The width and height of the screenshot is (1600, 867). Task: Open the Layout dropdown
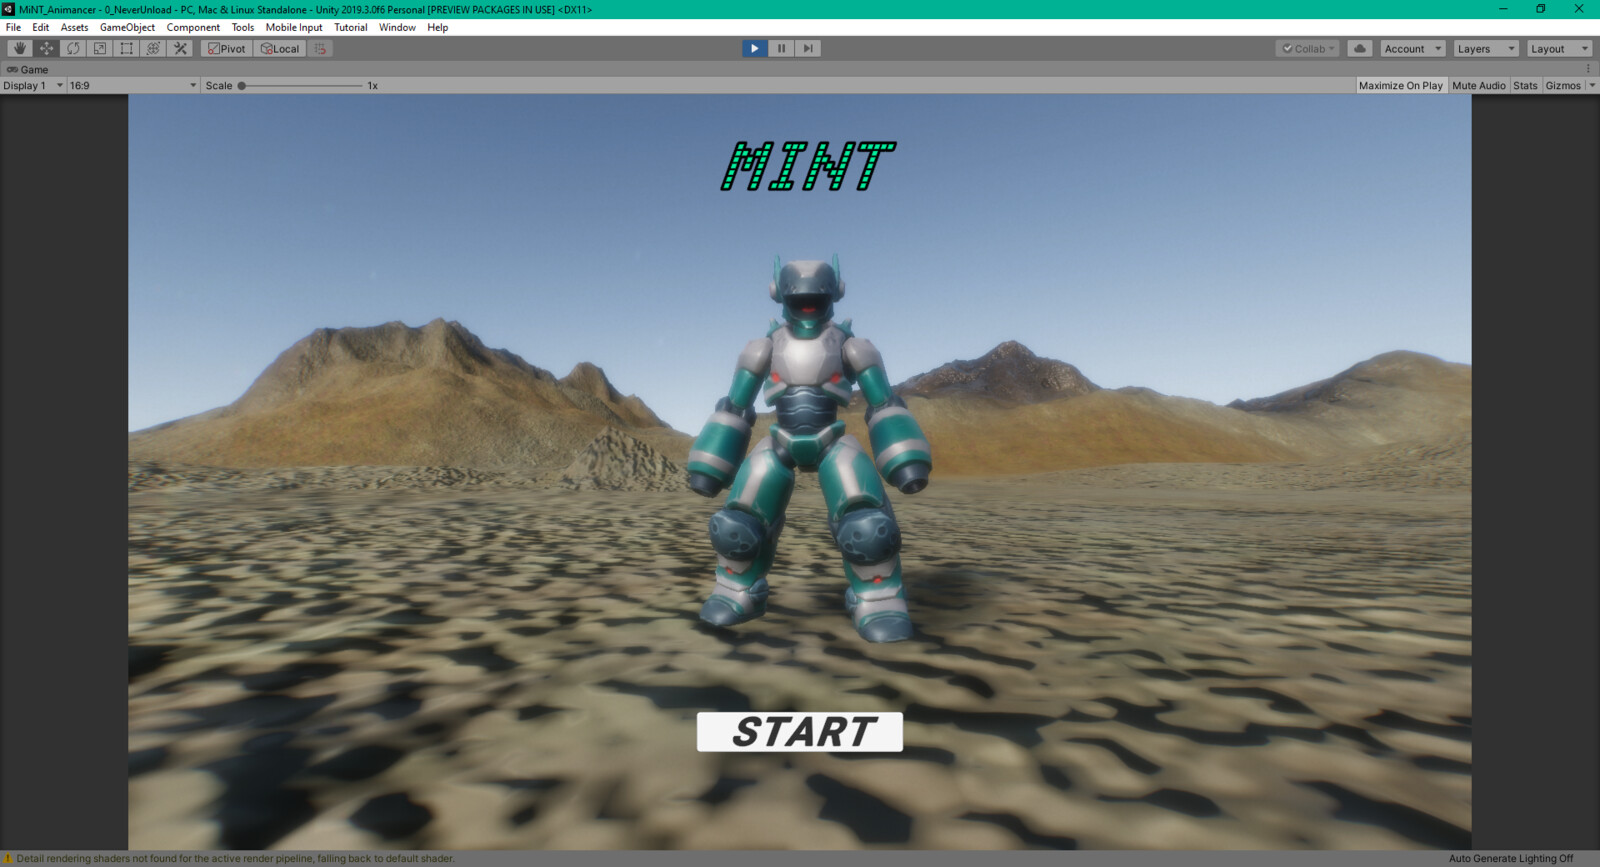tap(1559, 48)
